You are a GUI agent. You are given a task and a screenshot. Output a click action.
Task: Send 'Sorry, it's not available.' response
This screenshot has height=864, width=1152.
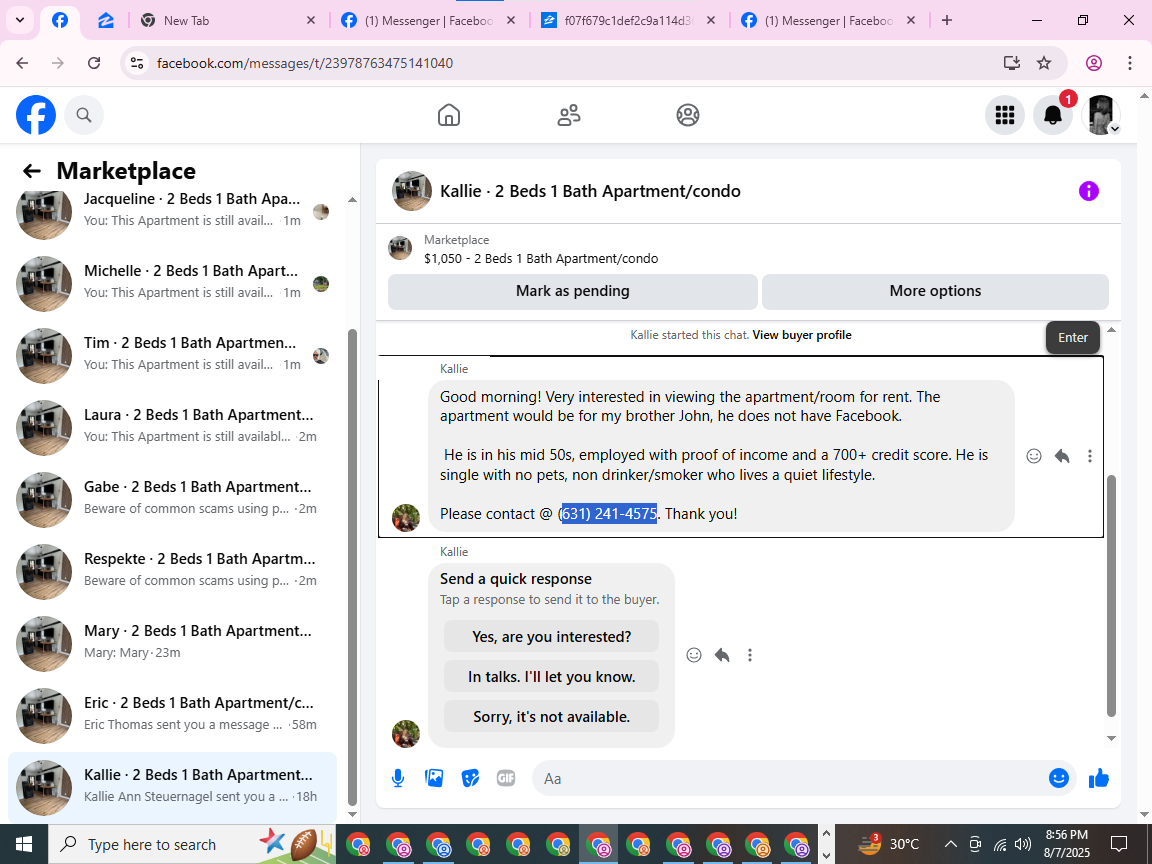coord(552,717)
